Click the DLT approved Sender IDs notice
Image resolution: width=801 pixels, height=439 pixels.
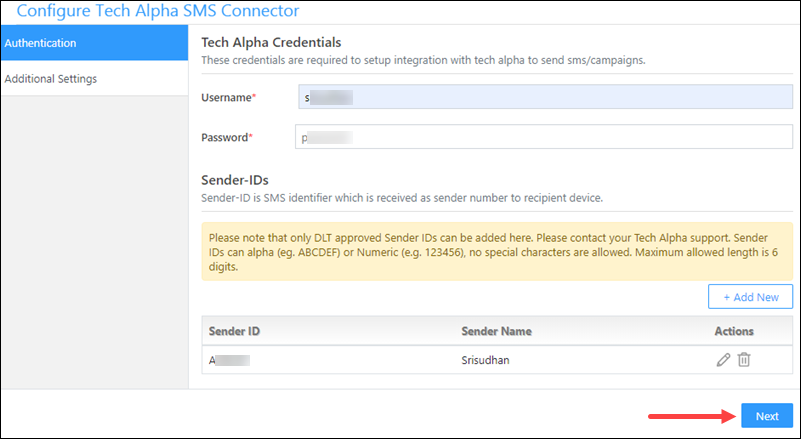(497, 251)
